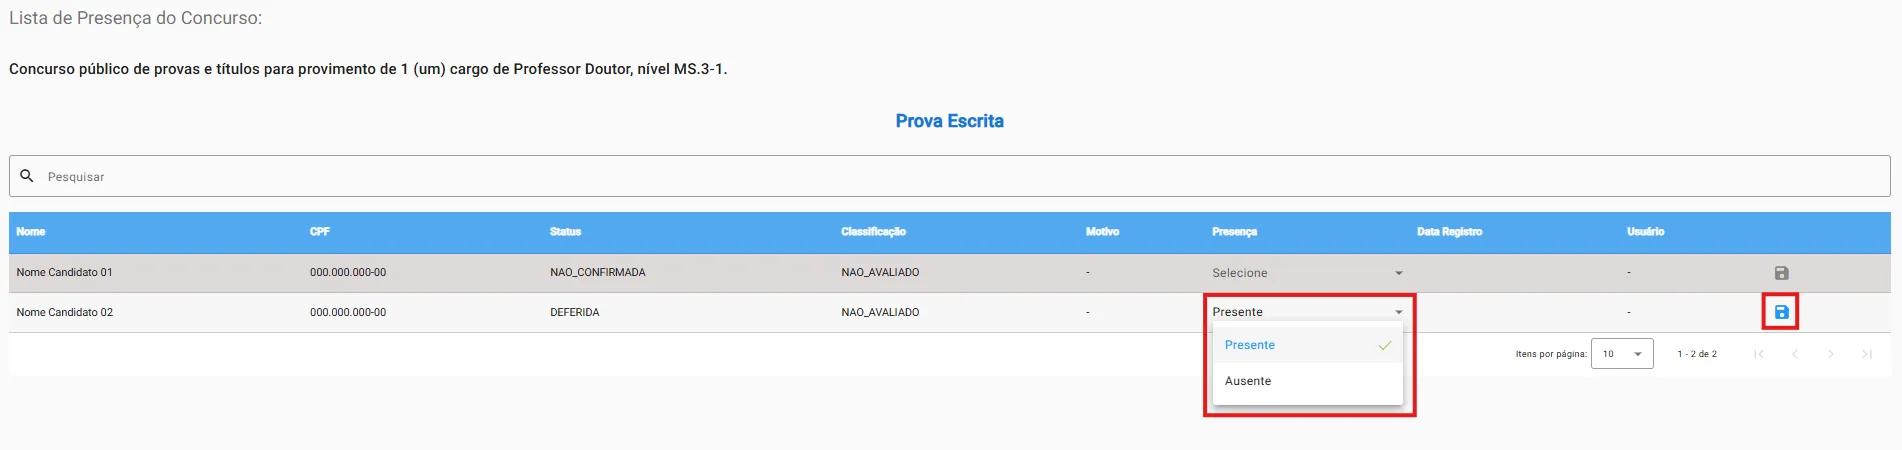This screenshot has width=1902, height=450.
Task: Sort table by Status column header
Action: pos(565,232)
